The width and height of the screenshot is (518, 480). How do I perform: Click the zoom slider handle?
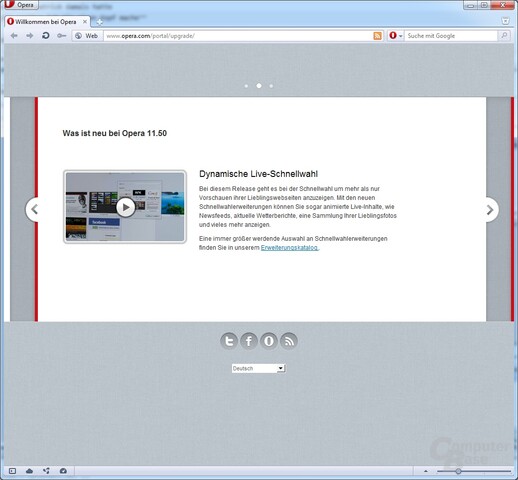tap(459, 471)
